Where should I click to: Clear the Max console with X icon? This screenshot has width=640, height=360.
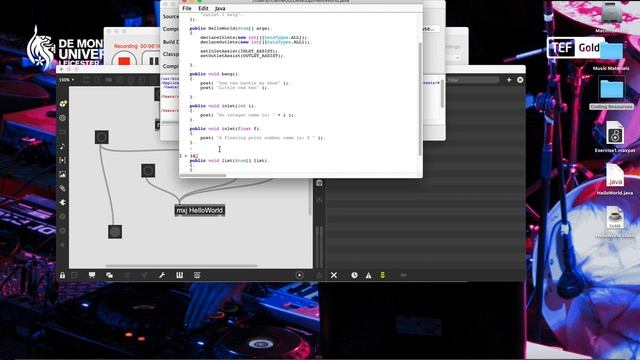[334, 276]
